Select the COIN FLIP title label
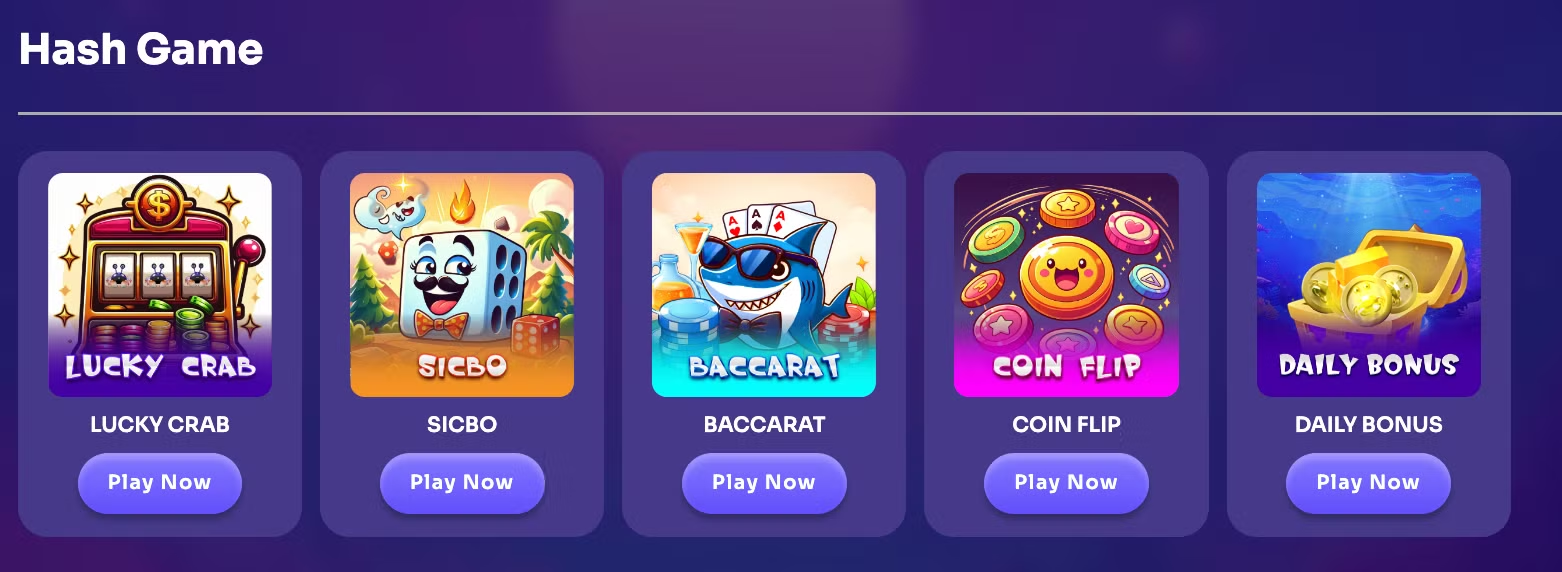Image resolution: width=1562 pixels, height=572 pixels. click(x=1066, y=424)
